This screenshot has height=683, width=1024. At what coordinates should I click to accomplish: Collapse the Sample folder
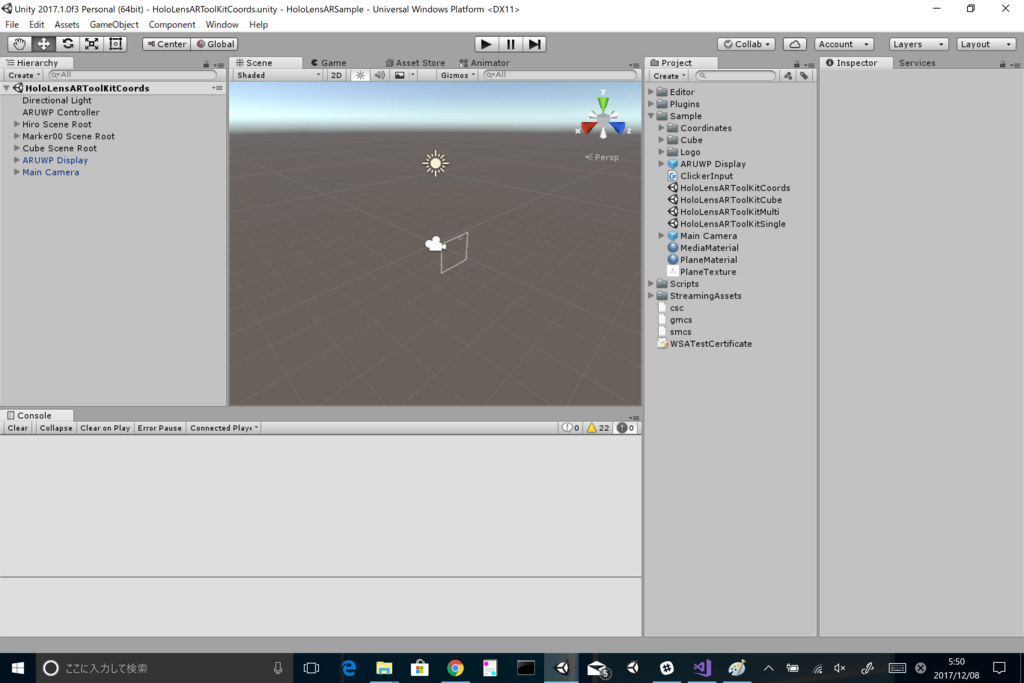pyautogui.click(x=651, y=116)
